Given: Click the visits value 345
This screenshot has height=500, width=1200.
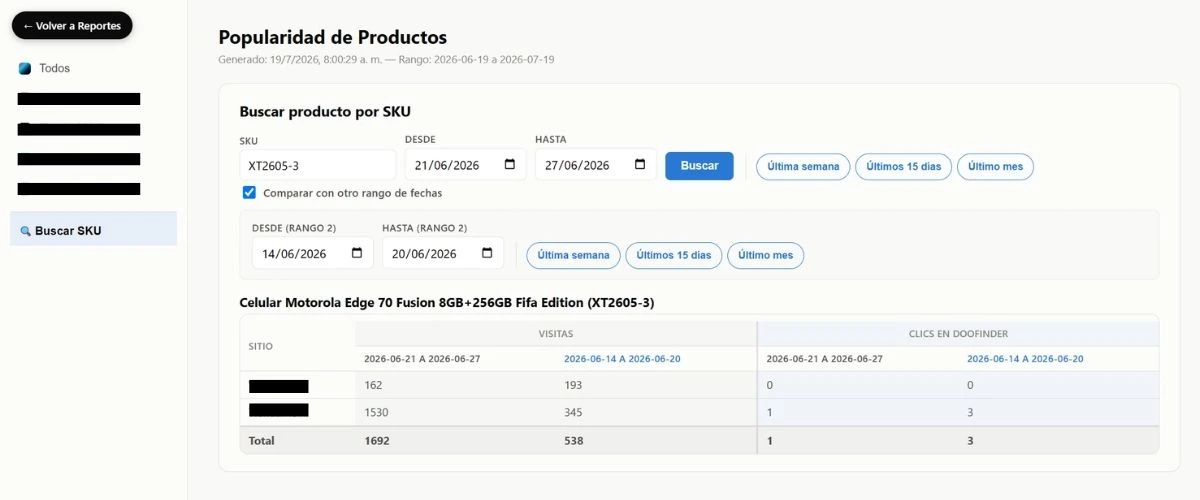Looking at the screenshot, I should click(573, 412).
